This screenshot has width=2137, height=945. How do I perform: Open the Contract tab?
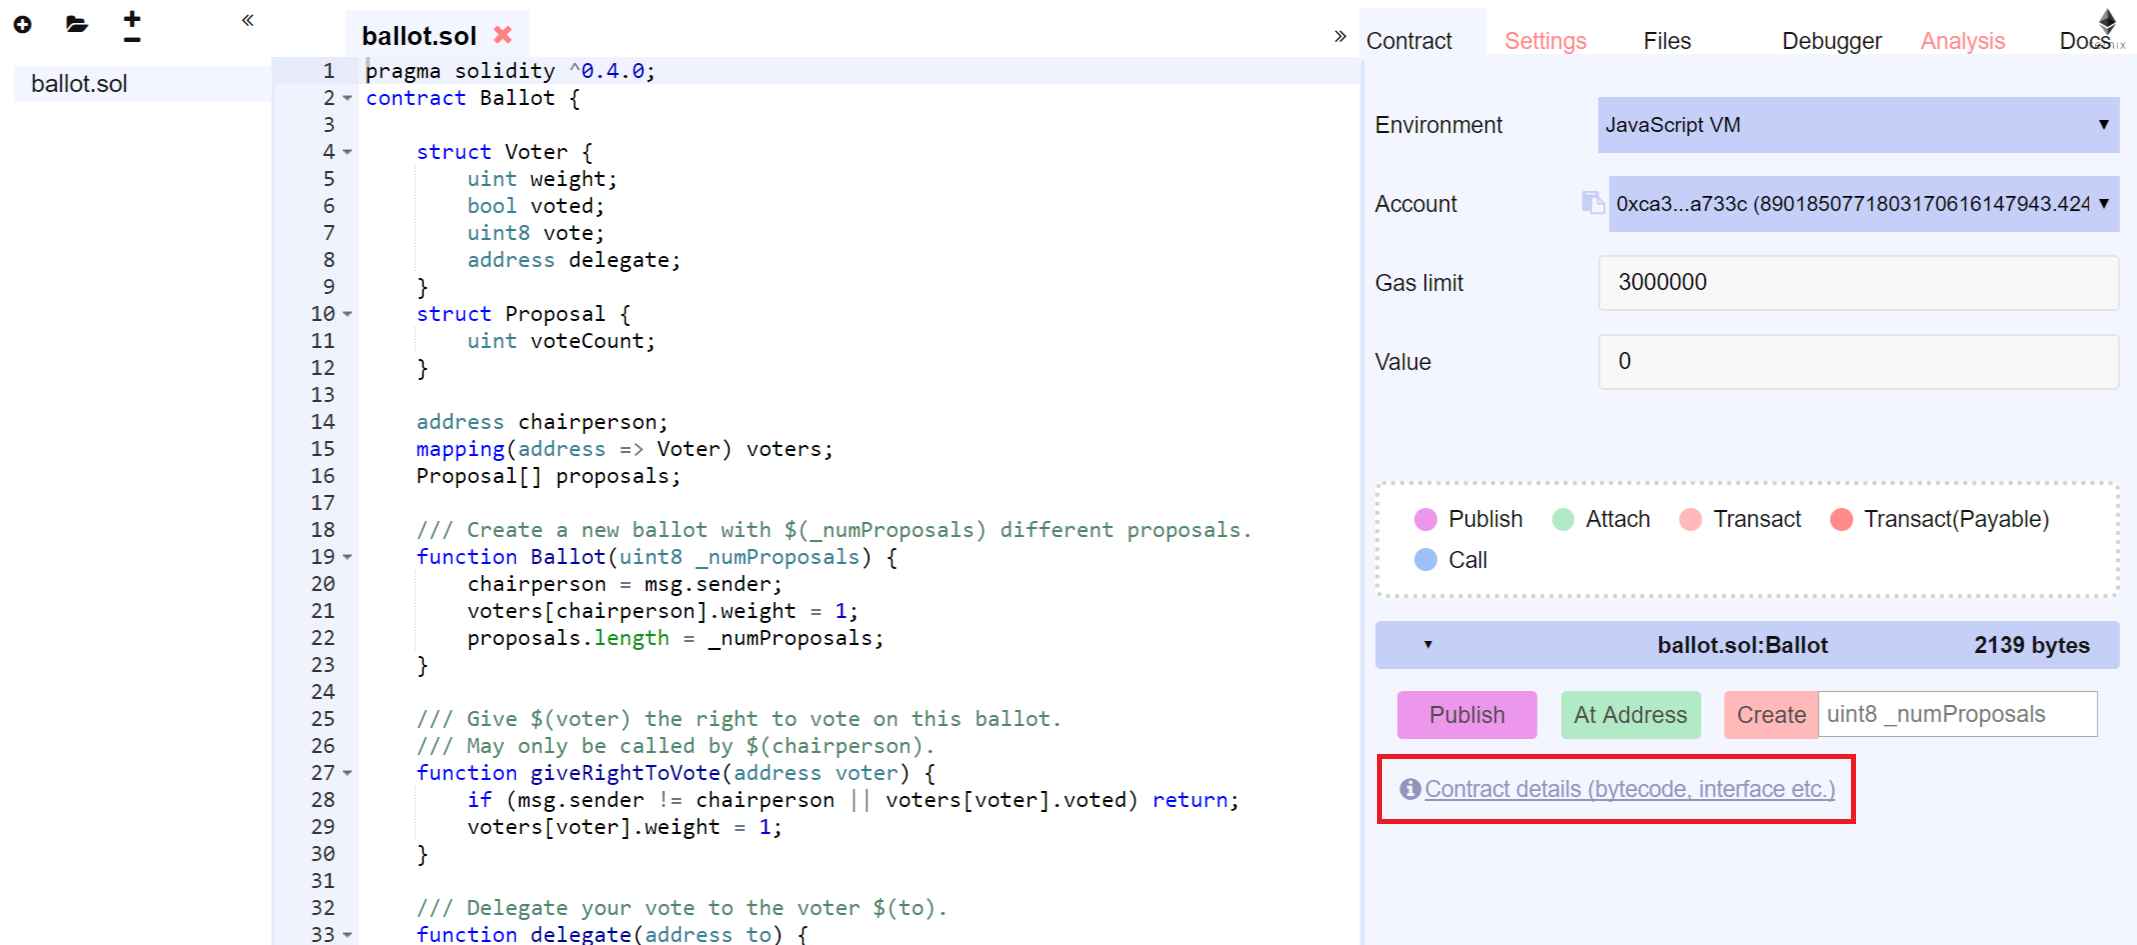pyautogui.click(x=1409, y=41)
